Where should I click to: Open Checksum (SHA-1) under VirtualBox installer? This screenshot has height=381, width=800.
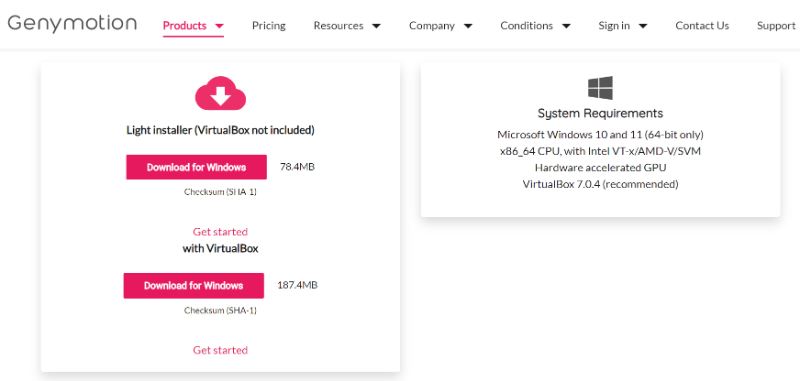(x=220, y=310)
